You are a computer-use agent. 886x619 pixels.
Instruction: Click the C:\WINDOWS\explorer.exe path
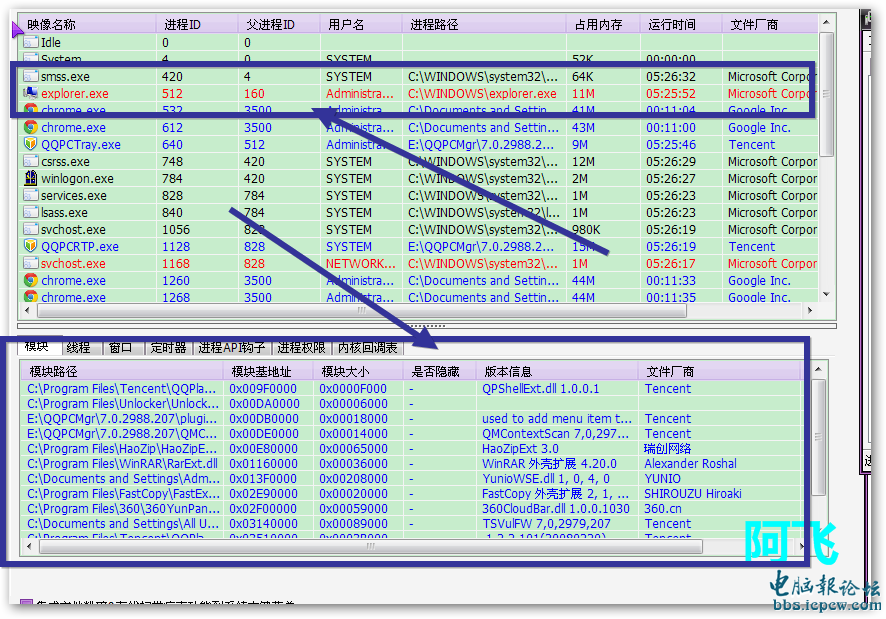(482, 94)
